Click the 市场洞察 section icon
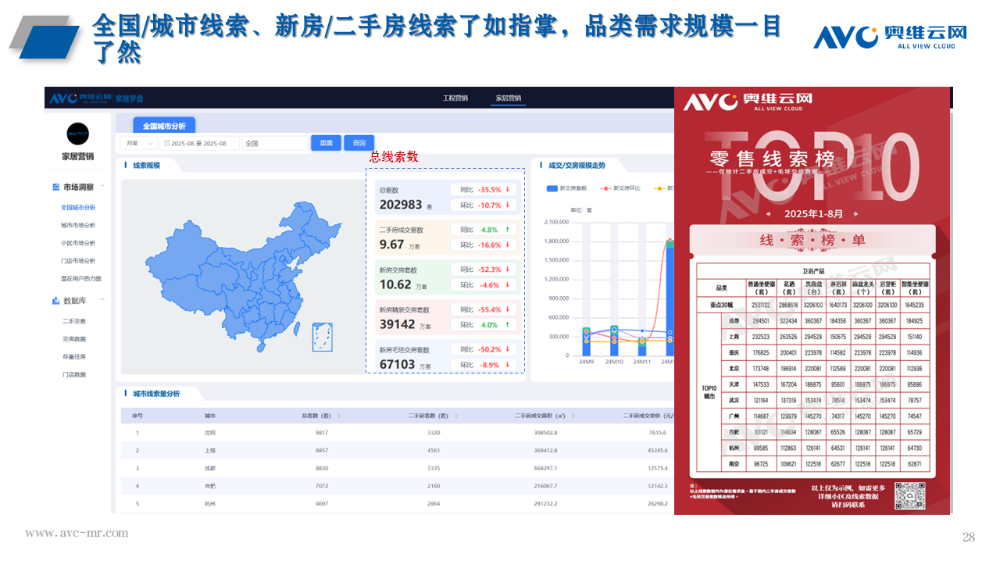The width and height of the screenshot is (1000, 562). pos(55,187)
